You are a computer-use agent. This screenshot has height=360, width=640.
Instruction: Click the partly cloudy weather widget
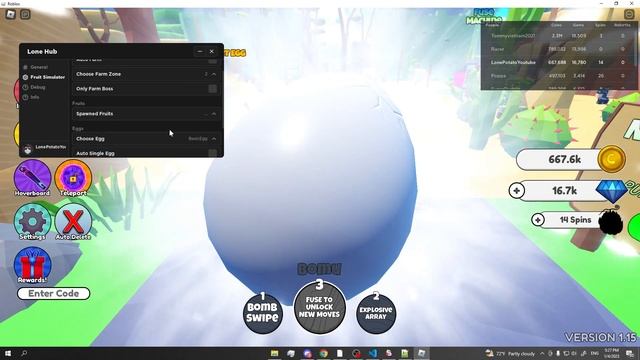point(511,353)
